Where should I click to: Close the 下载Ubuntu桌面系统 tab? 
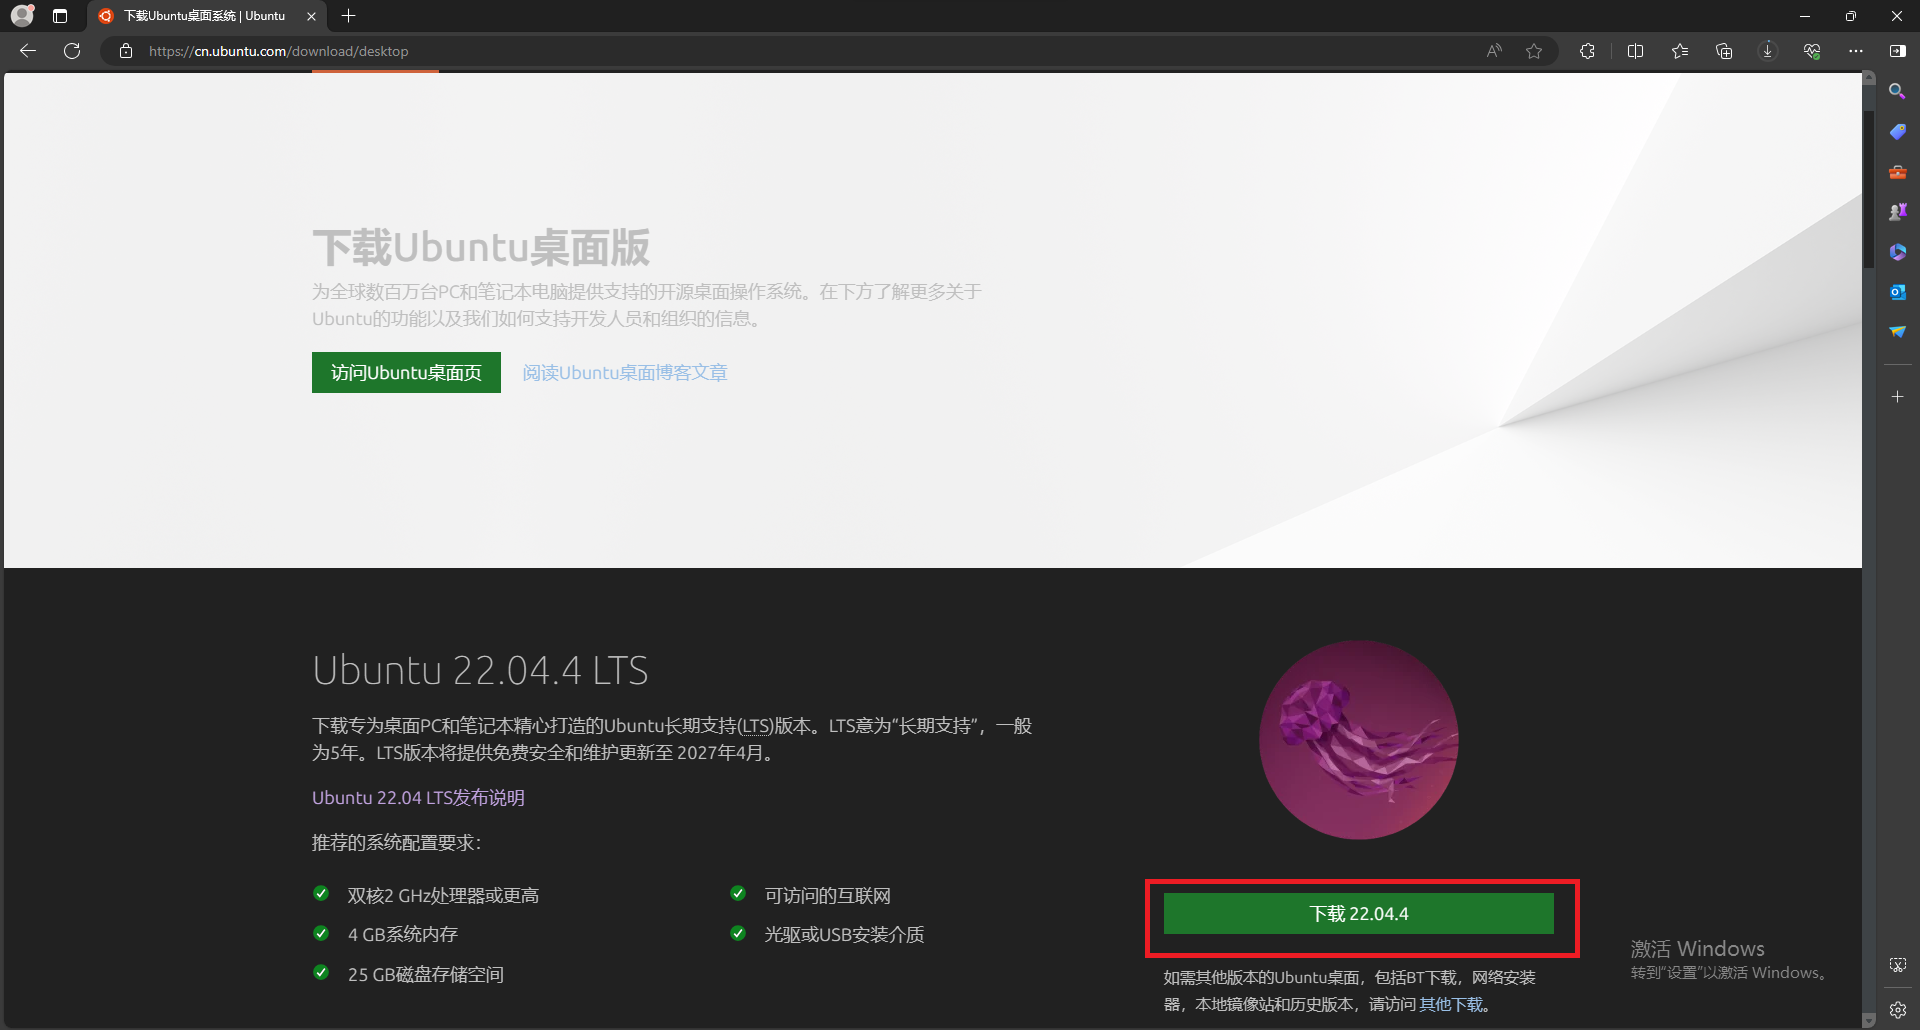pyautogui.click(x=311, y=16)
